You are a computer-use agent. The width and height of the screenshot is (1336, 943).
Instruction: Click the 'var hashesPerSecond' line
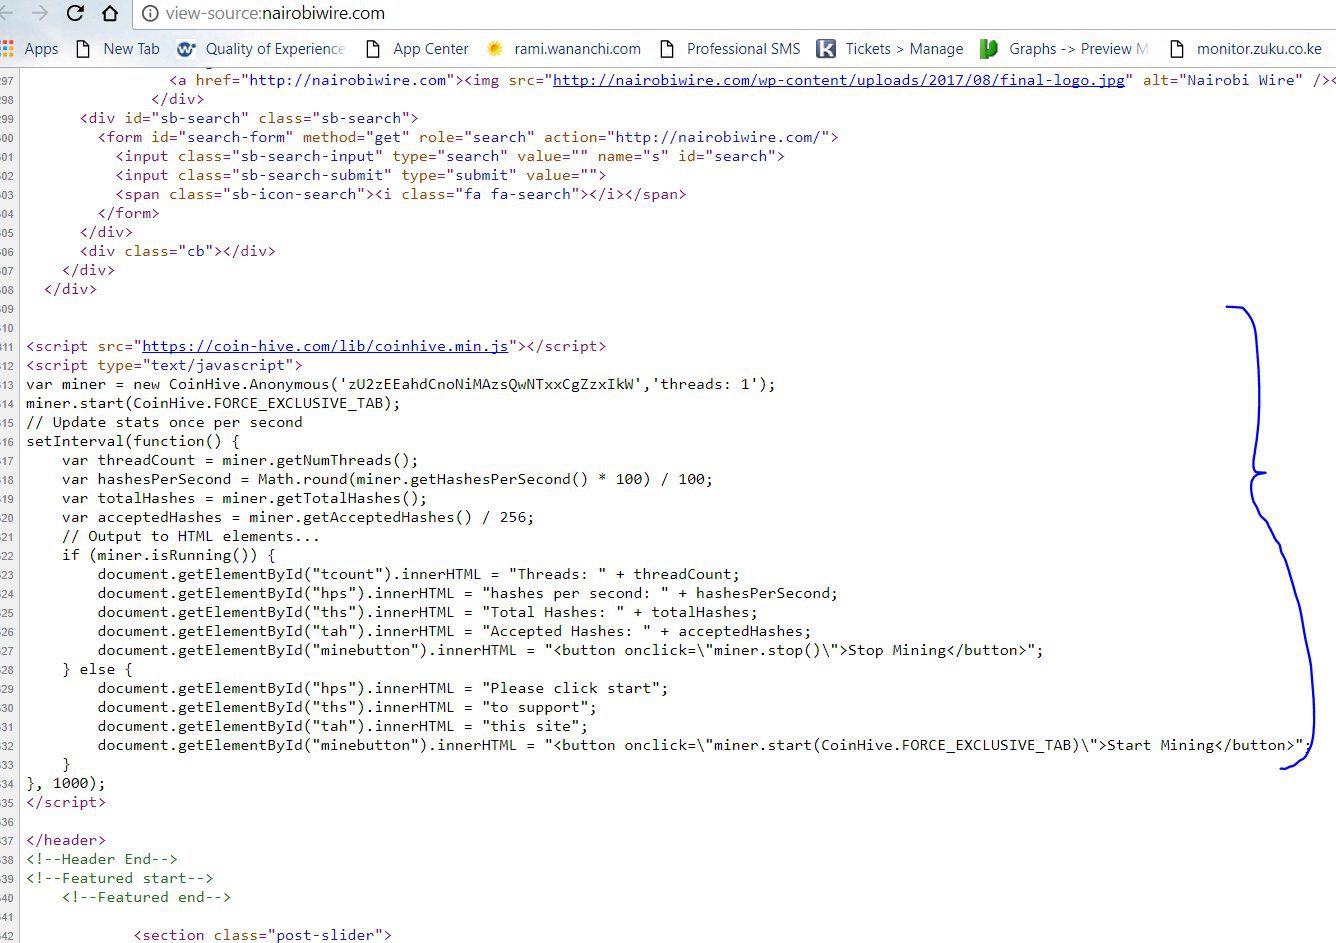point(387,479)
